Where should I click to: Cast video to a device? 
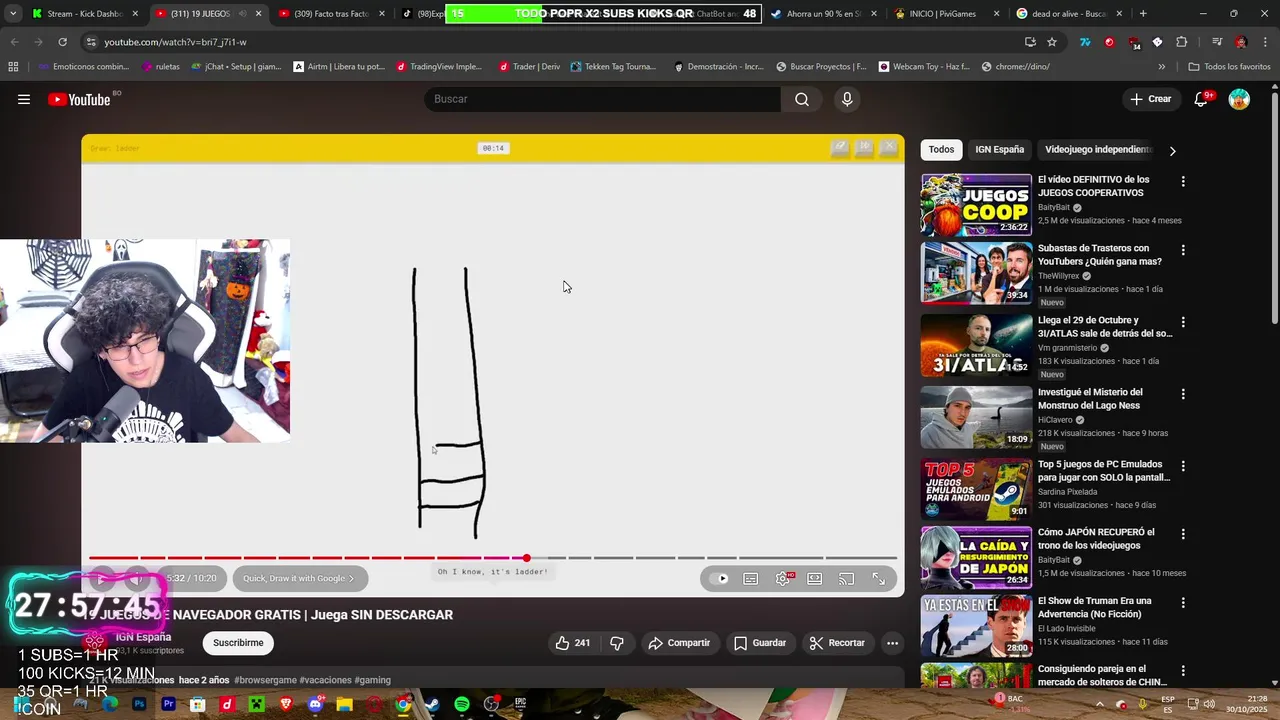click(x=847, y=578)
